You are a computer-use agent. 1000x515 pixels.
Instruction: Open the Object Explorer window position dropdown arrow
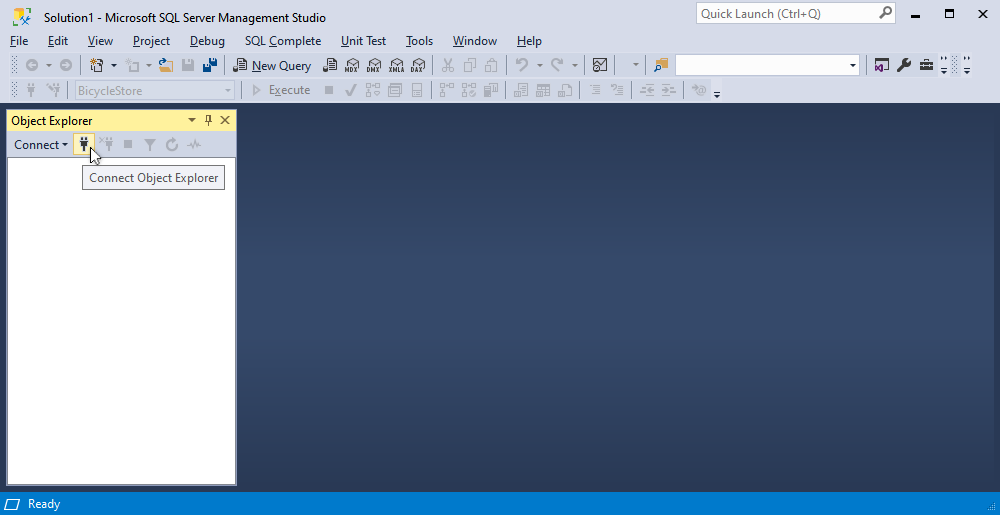pos(192,120)
